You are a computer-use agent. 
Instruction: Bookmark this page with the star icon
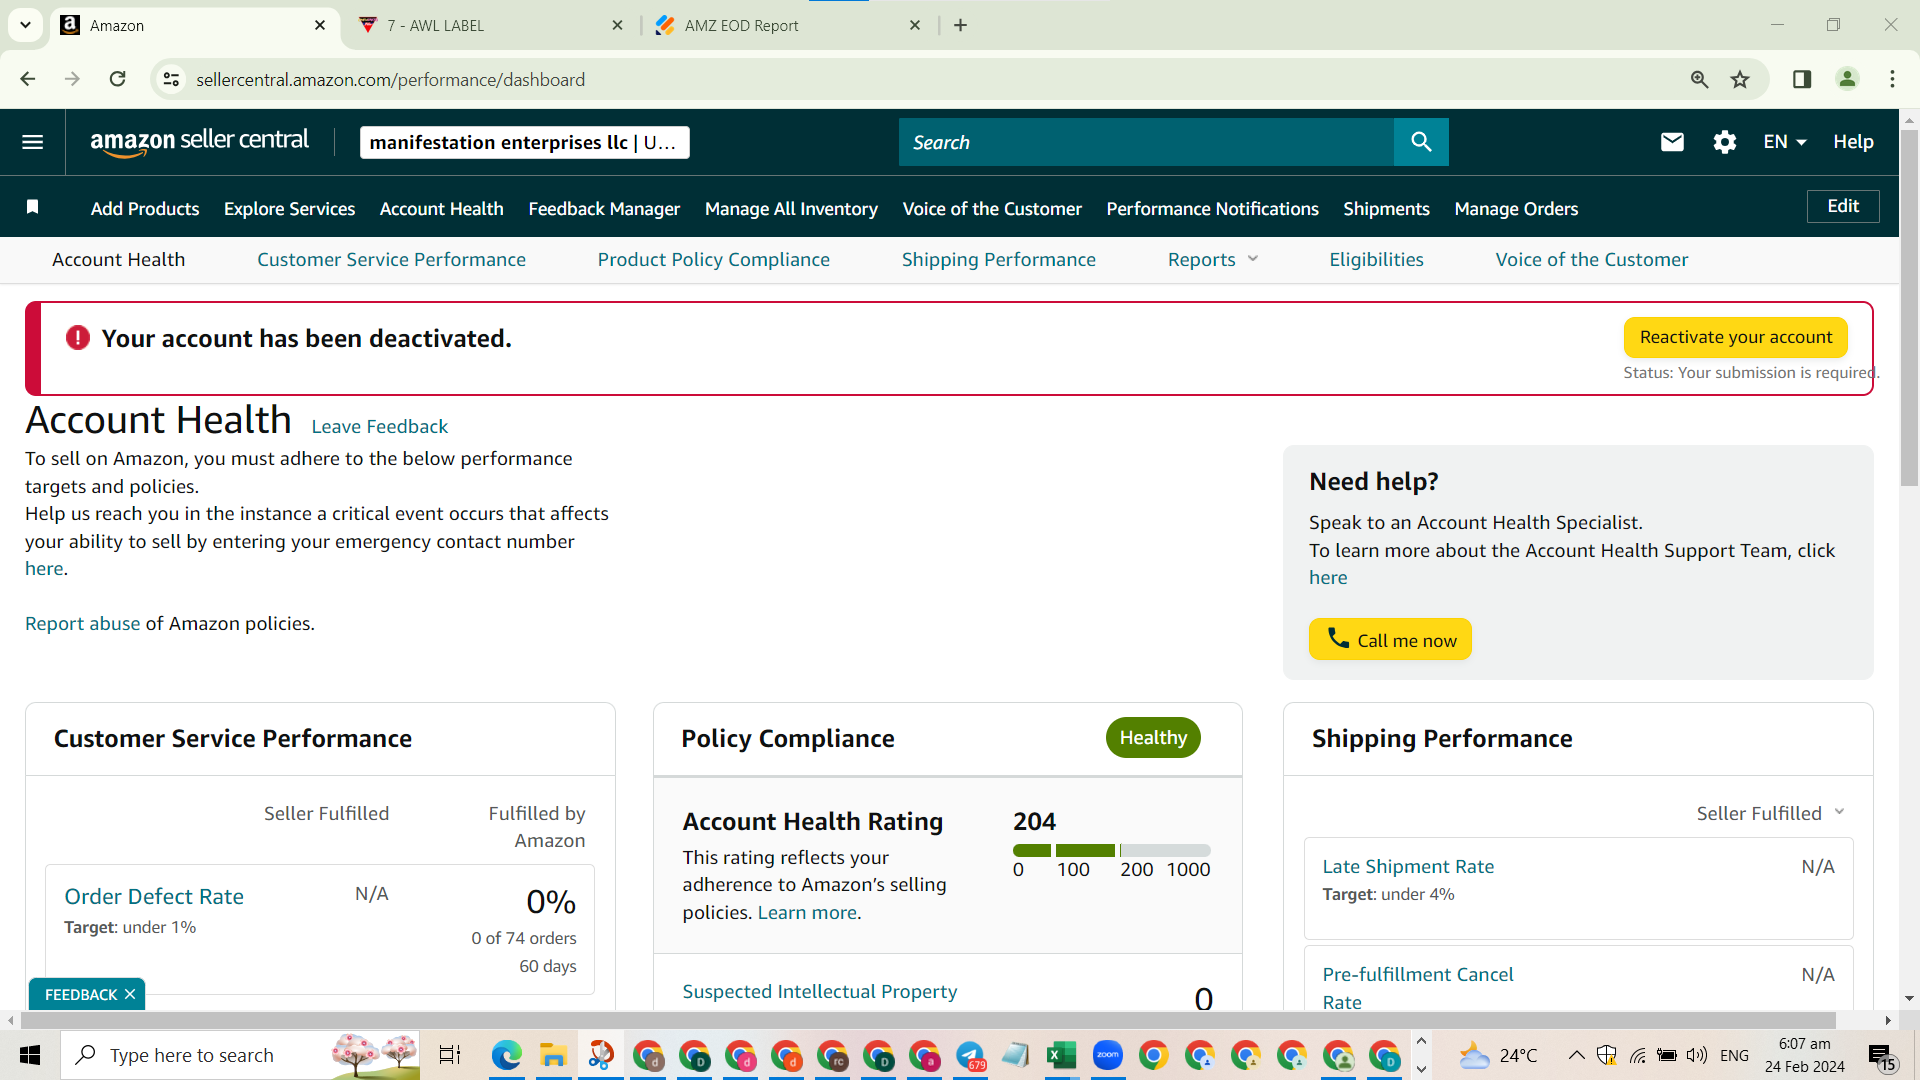coord(1740,79)
